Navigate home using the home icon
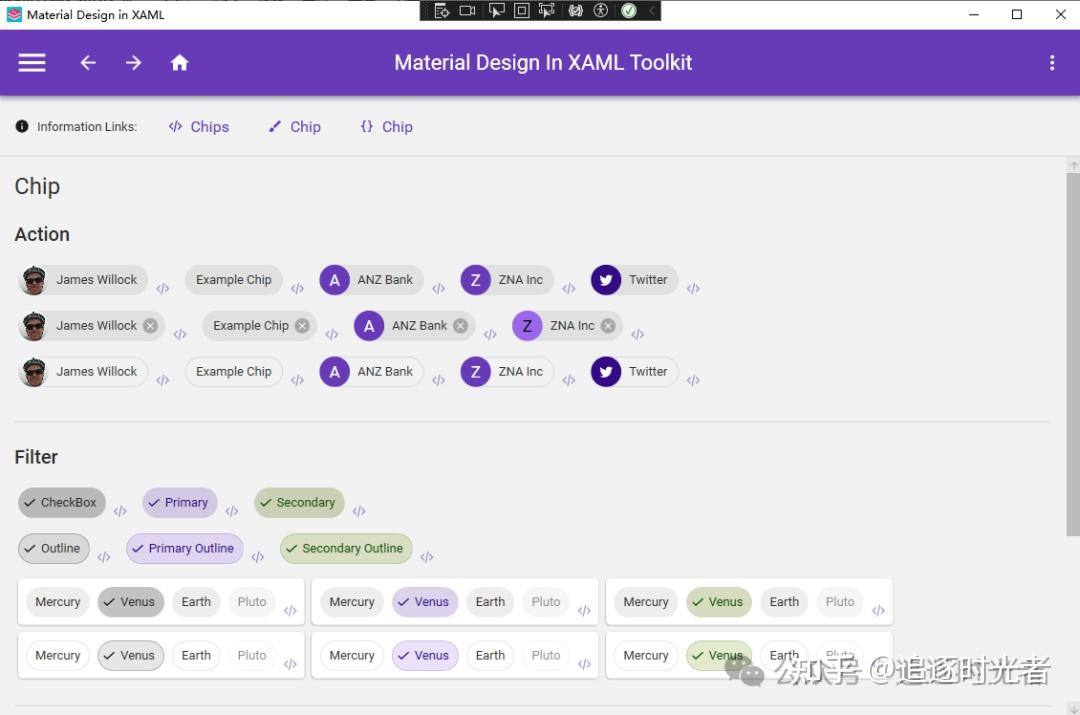 tap(179, 62)
